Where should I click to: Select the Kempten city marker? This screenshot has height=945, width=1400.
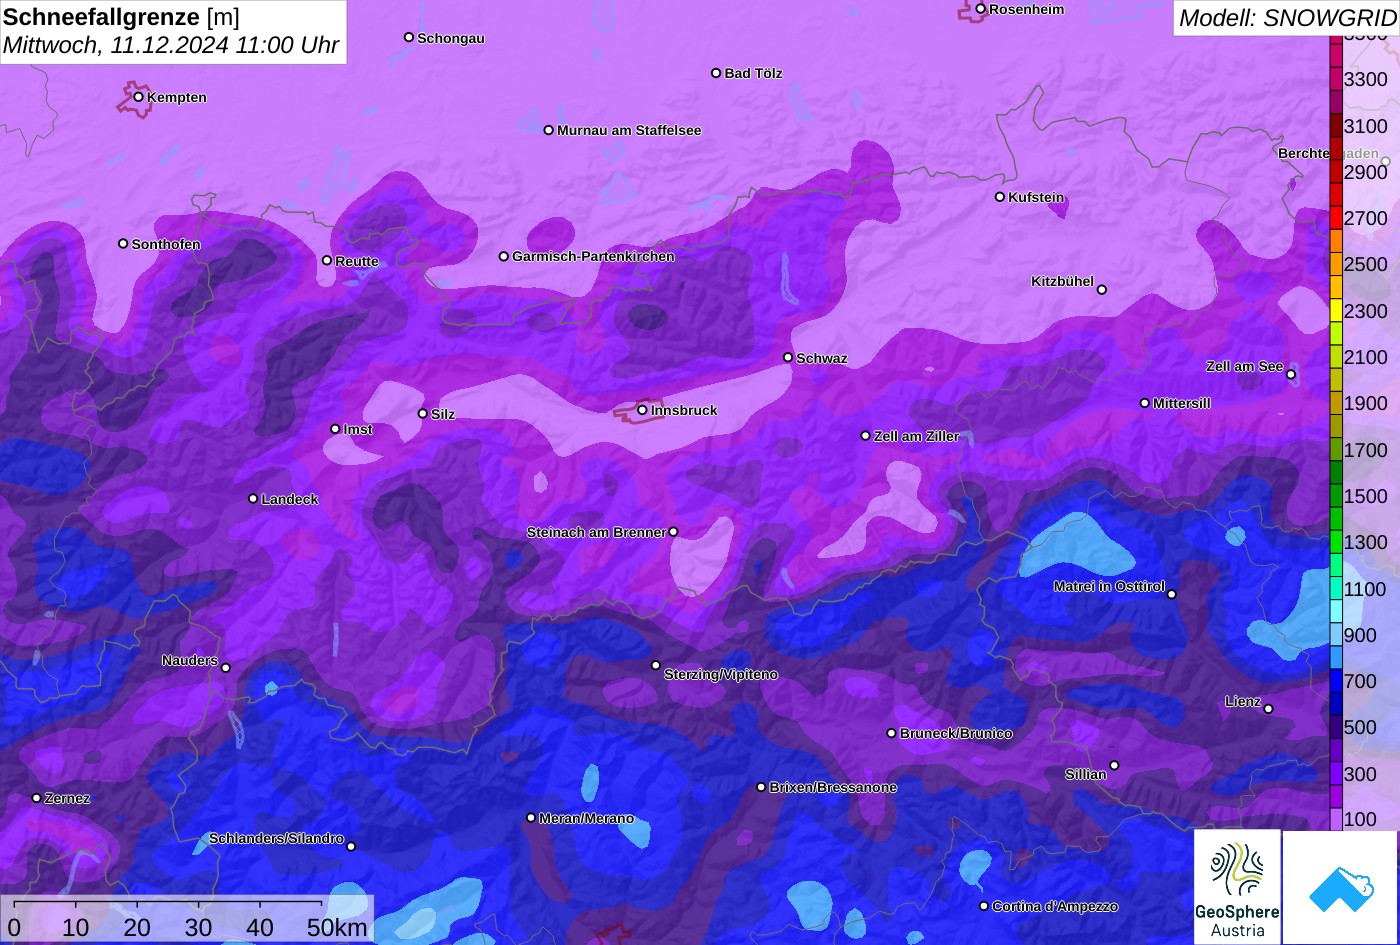[138, 97]
